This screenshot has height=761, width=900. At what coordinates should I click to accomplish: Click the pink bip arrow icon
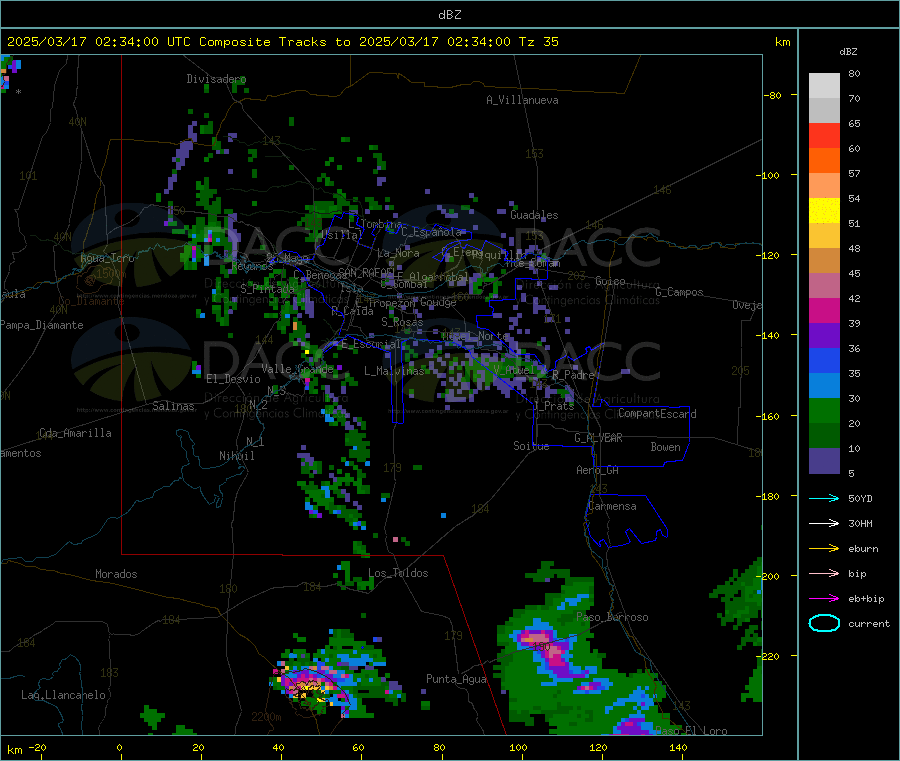coord(824,573)
